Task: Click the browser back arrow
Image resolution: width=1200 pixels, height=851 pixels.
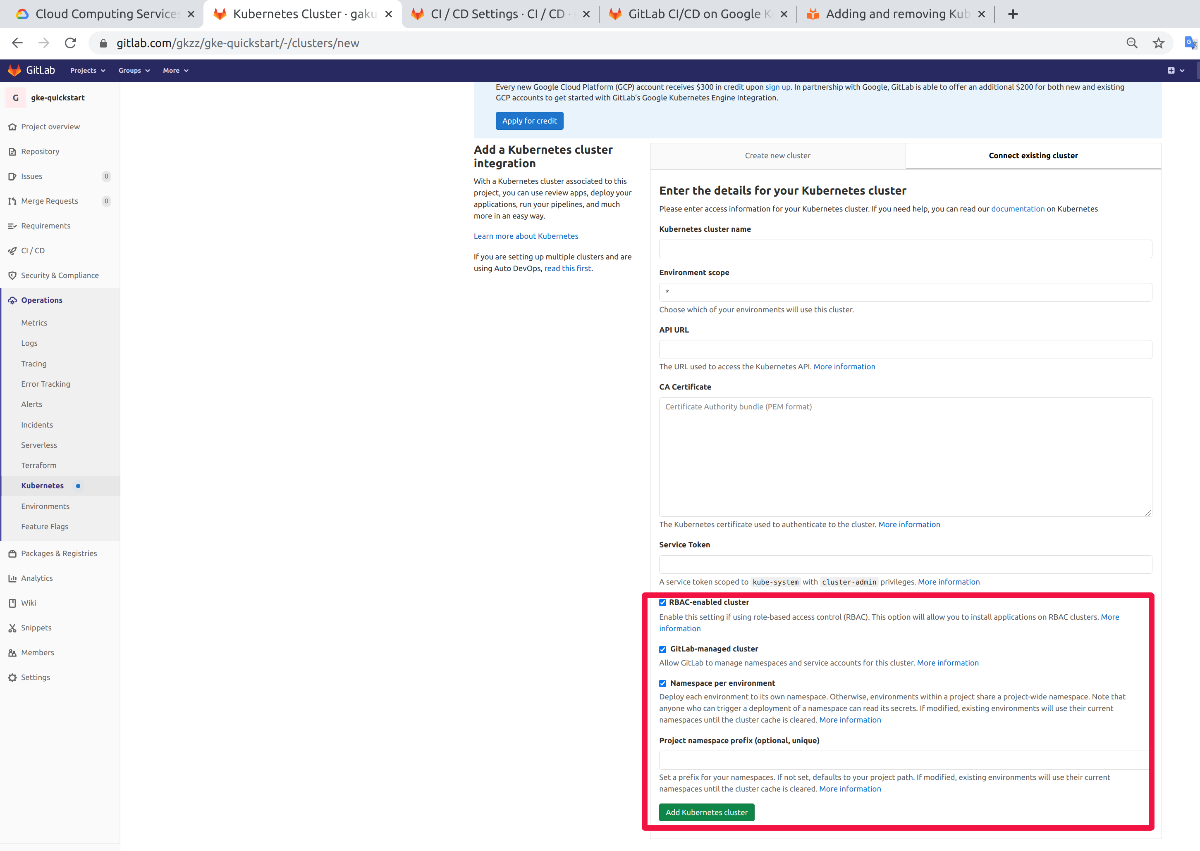Action: click(17, 43)
